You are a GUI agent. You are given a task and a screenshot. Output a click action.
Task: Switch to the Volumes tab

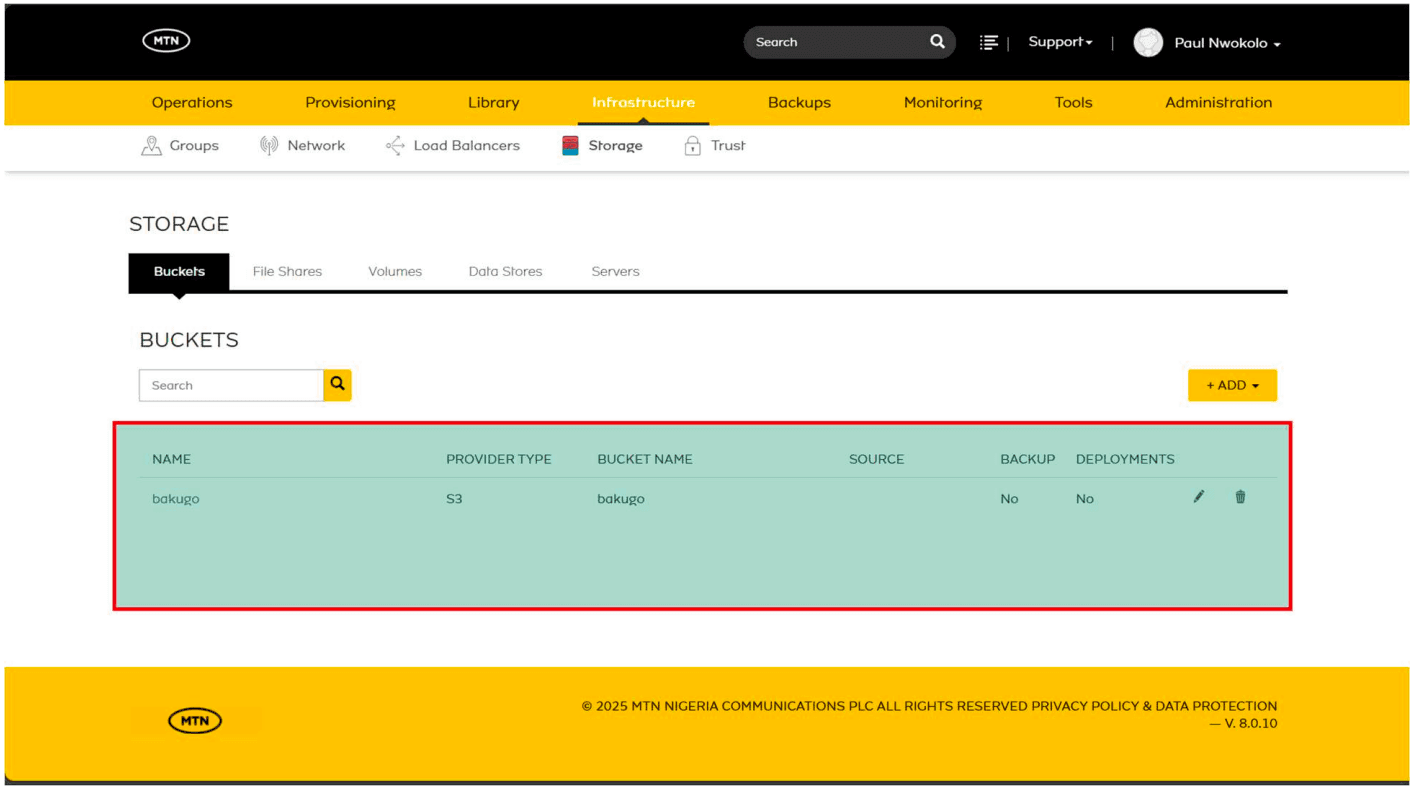point(395,271)
